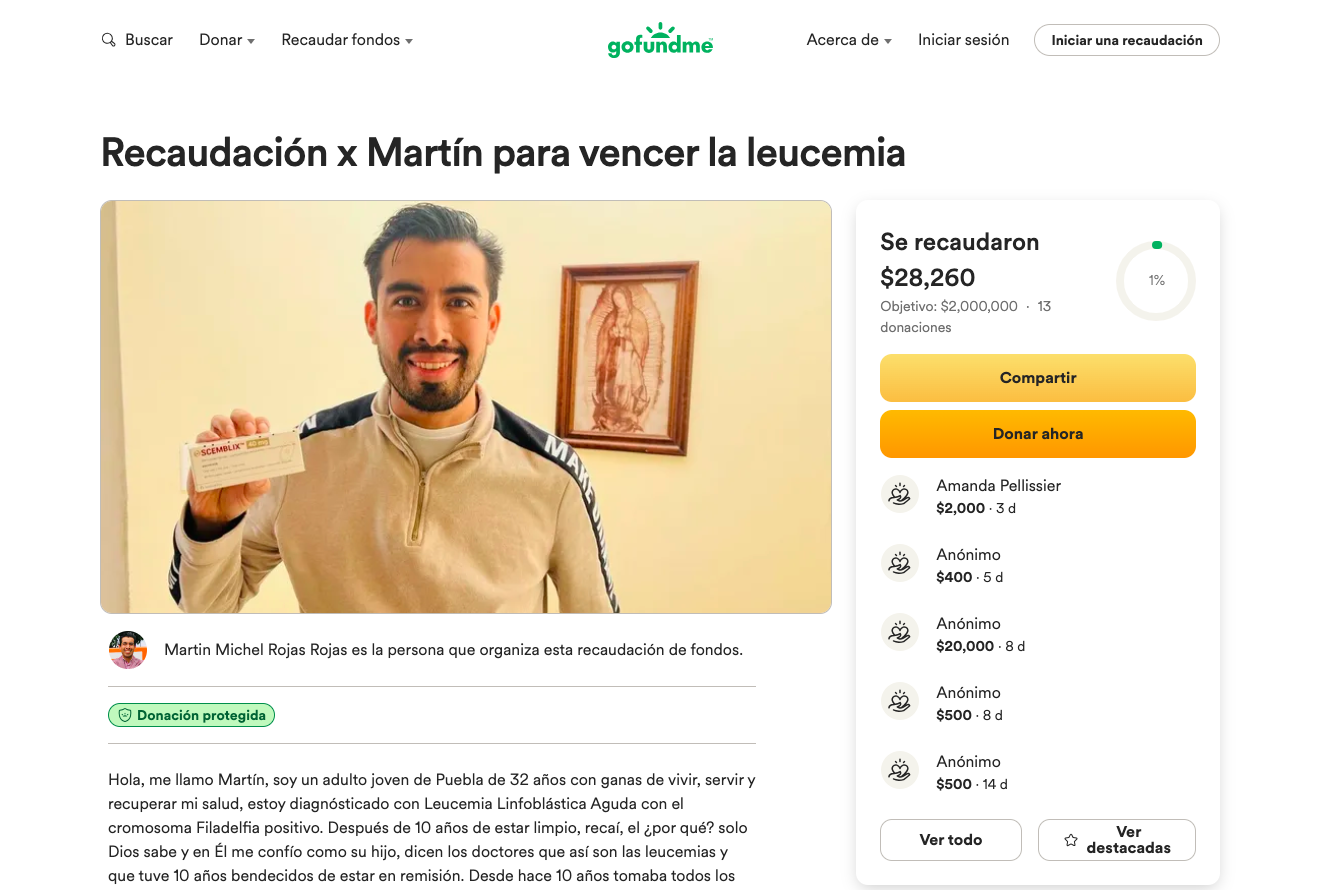Click the donor icon next to the $400 donation
Screen dimensions: 1326x890
click(x=900, y=563)
